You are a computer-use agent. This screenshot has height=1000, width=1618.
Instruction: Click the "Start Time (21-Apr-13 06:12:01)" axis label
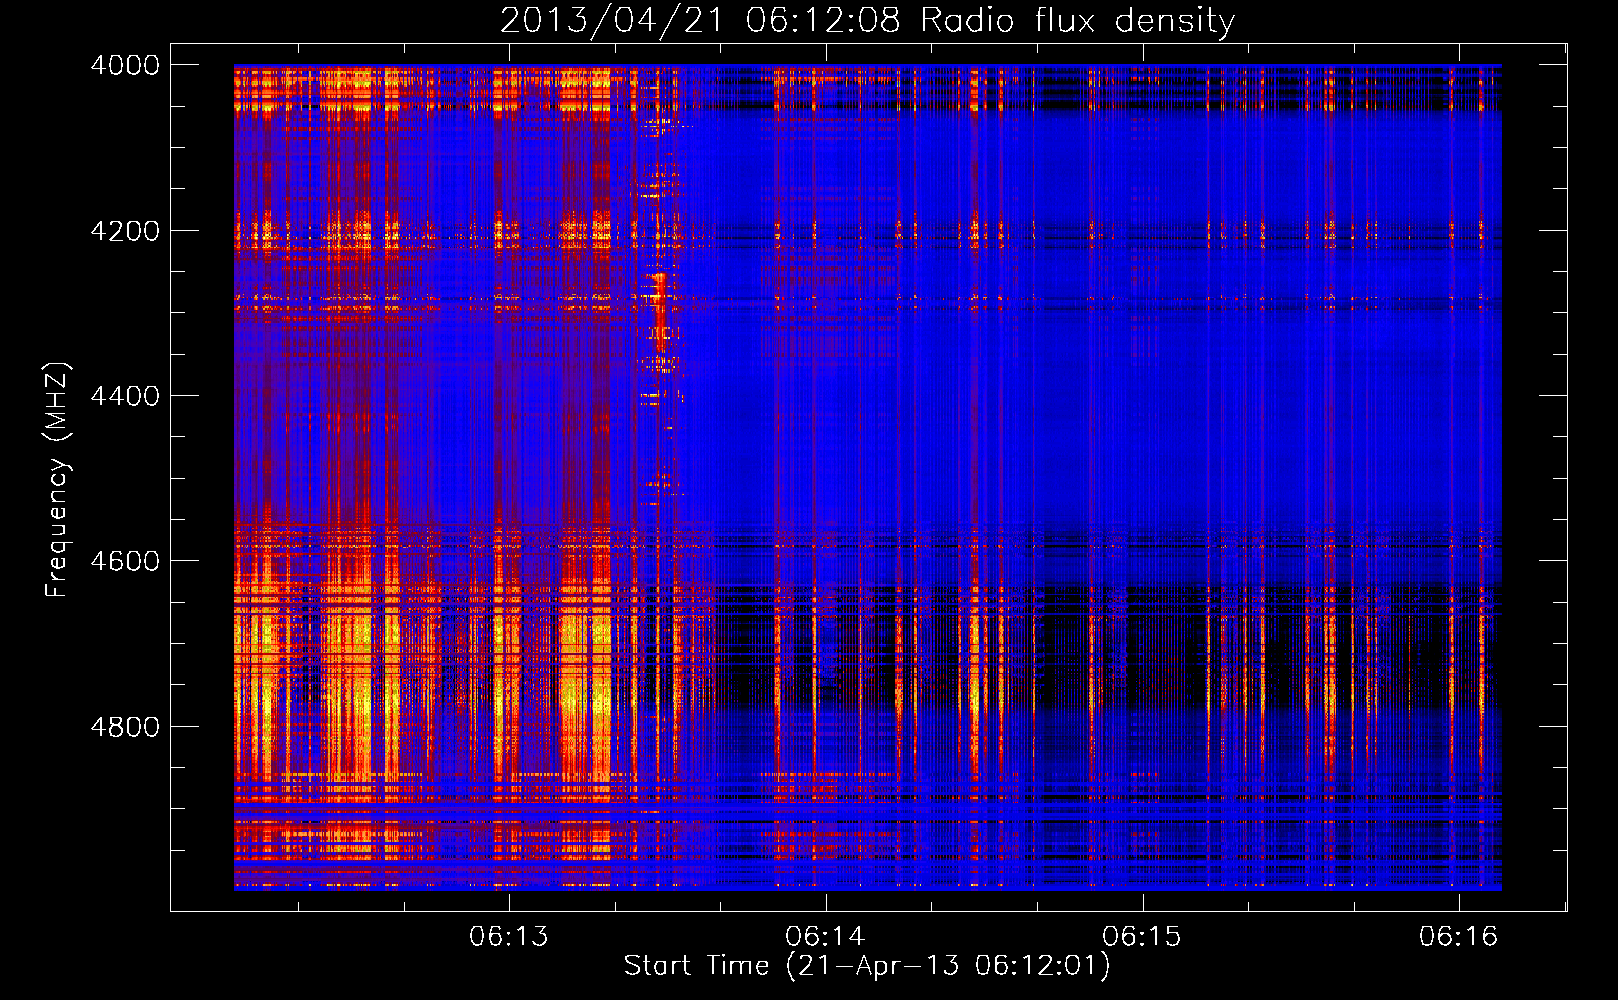[867, 966]
